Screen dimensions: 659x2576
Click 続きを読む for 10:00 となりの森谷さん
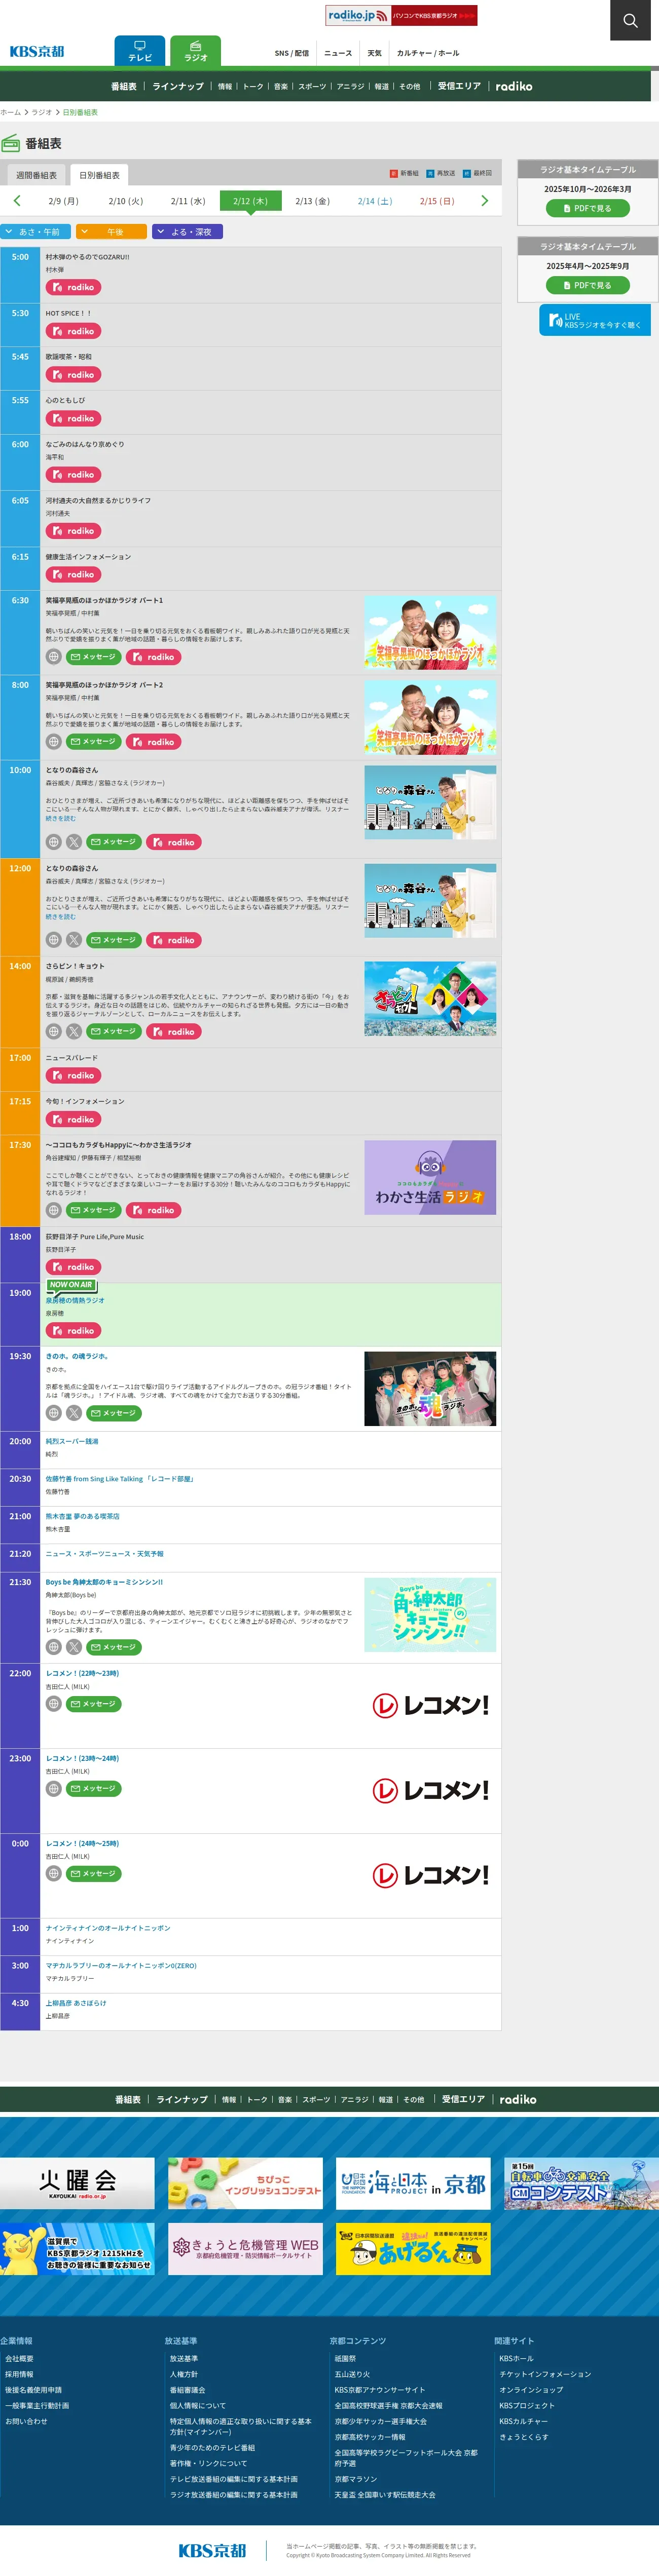click(x=60, y=818)
